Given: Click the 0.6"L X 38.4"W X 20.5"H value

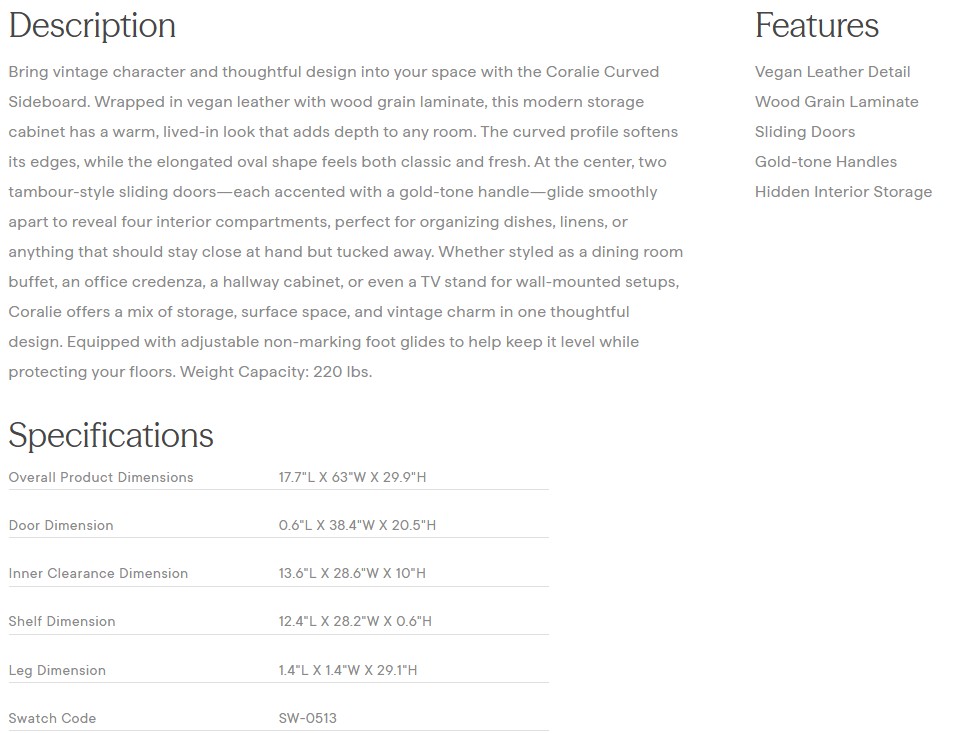Looking at the screenshot, I should coord(357,525).
